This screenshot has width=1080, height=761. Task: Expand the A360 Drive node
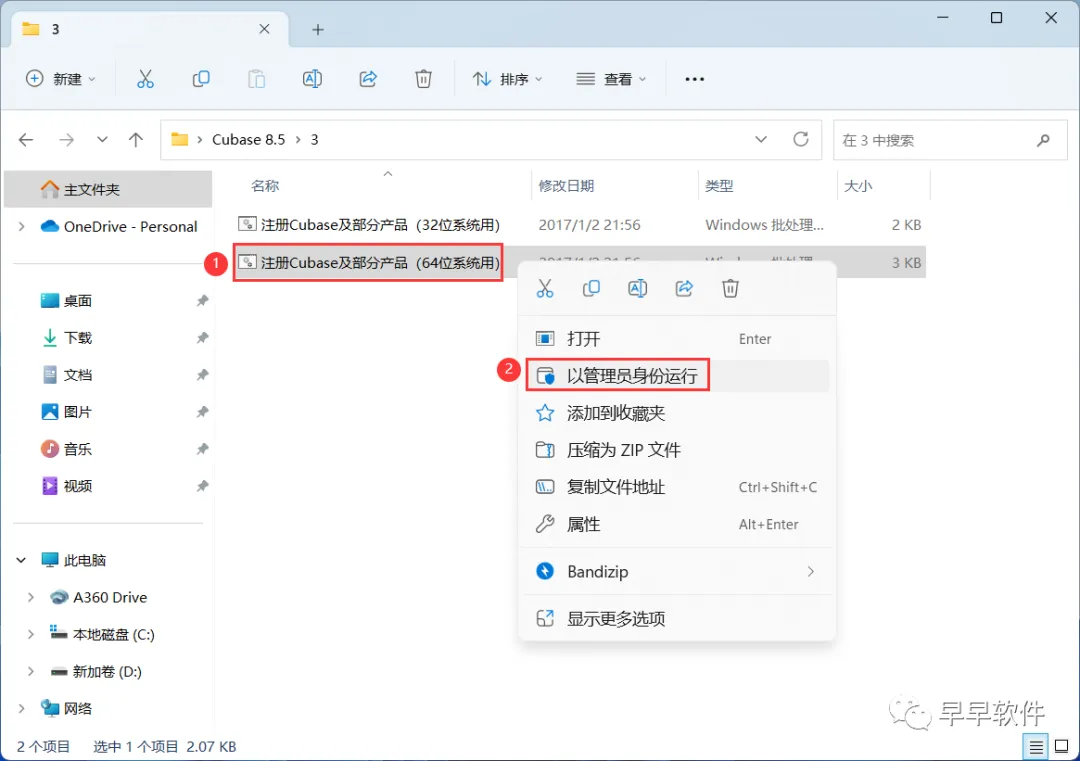[30, 598]
